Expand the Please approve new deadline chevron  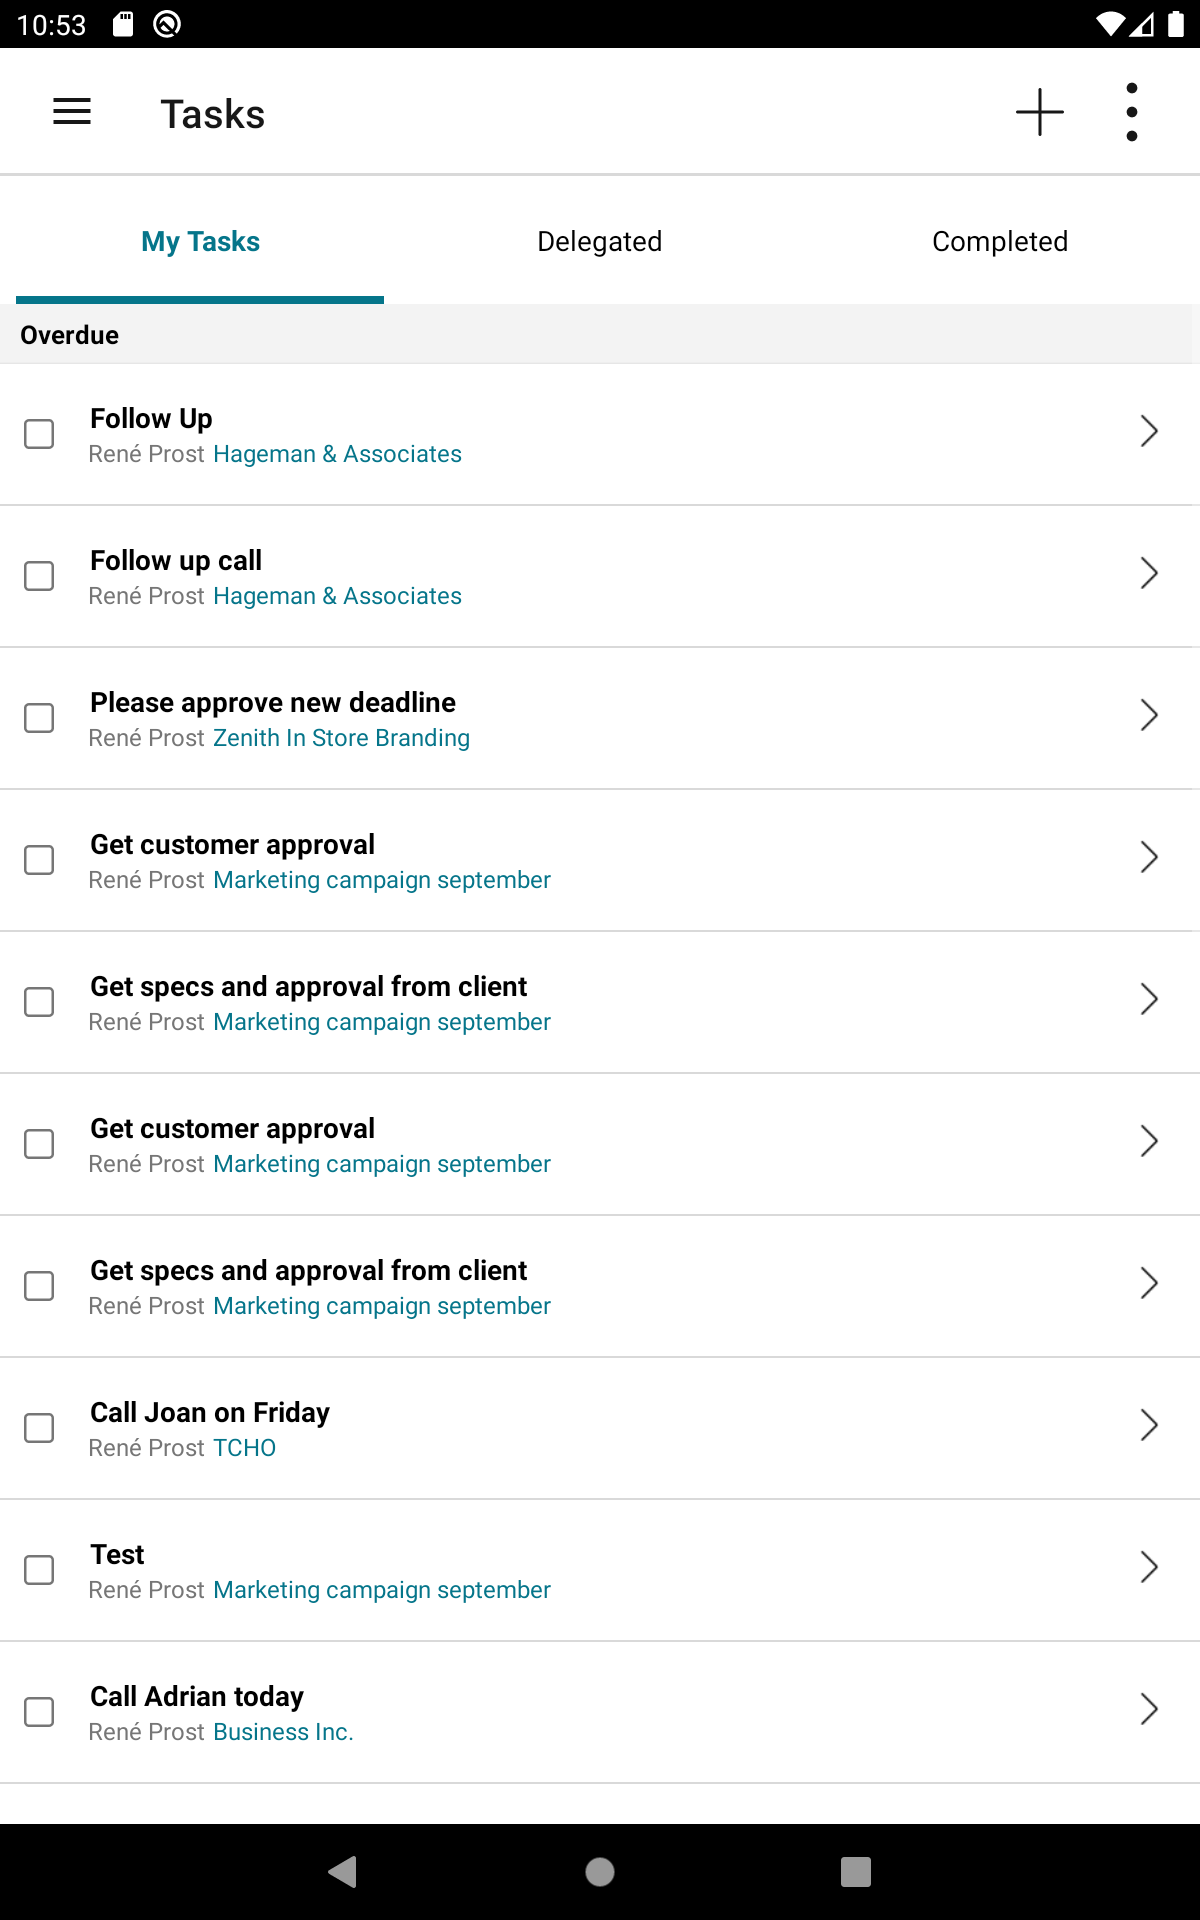[x=1149, y=716]
